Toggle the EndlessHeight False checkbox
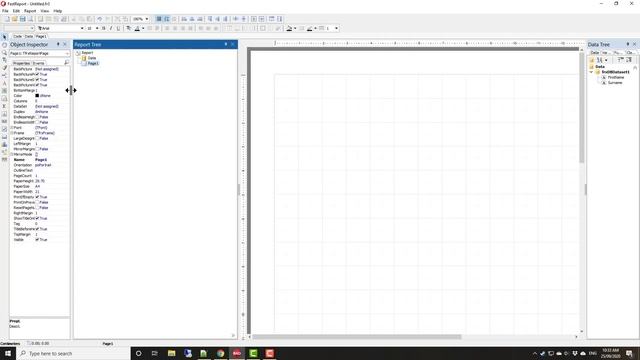640x360 pixels. pos(37,117)
